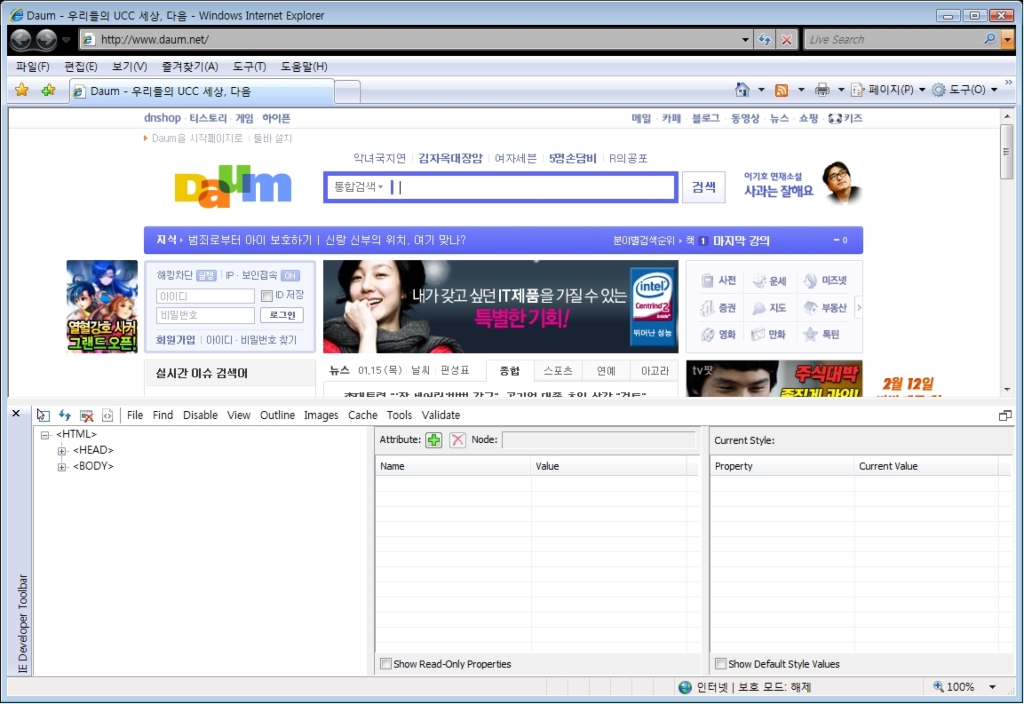Click the code brackets icon in Developer Toolbar

[x=108, y=415]
